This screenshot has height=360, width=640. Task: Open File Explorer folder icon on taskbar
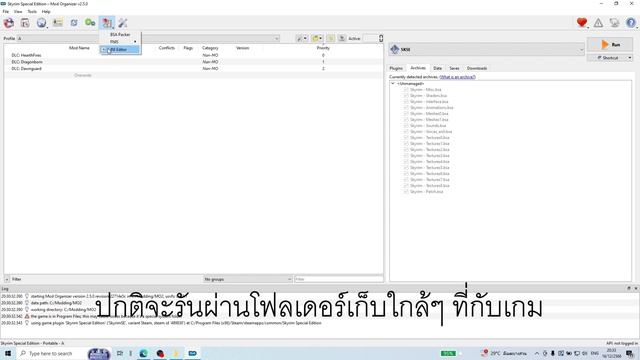click(x=176, y=353)
